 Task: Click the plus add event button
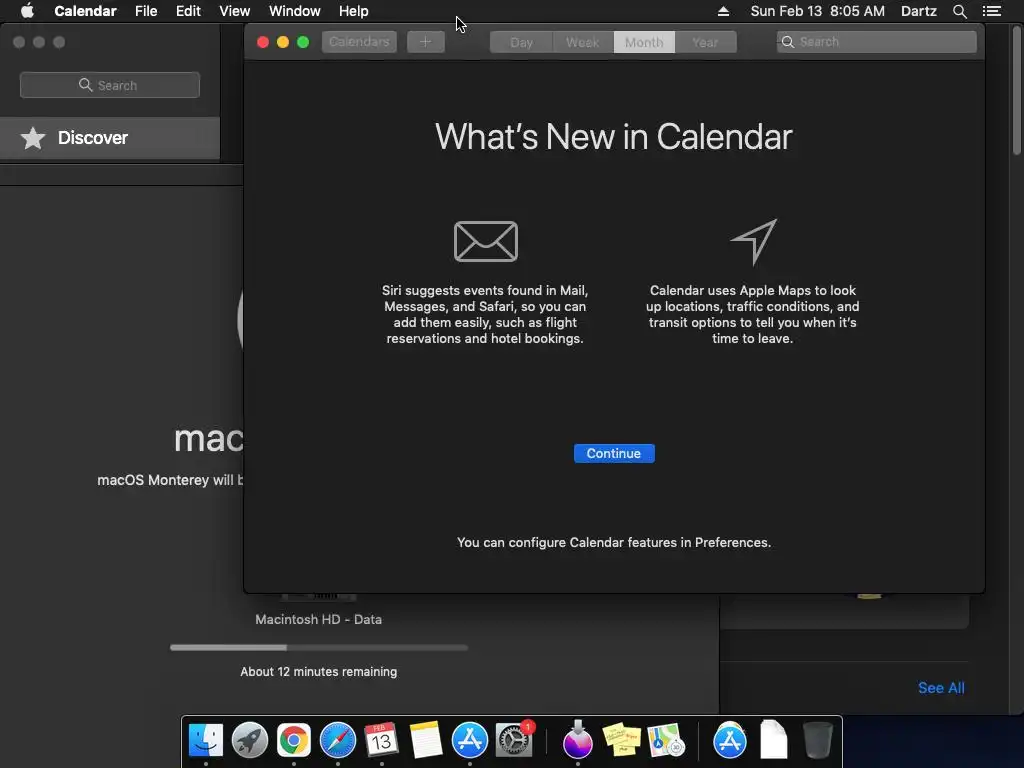tap(426, 42)
